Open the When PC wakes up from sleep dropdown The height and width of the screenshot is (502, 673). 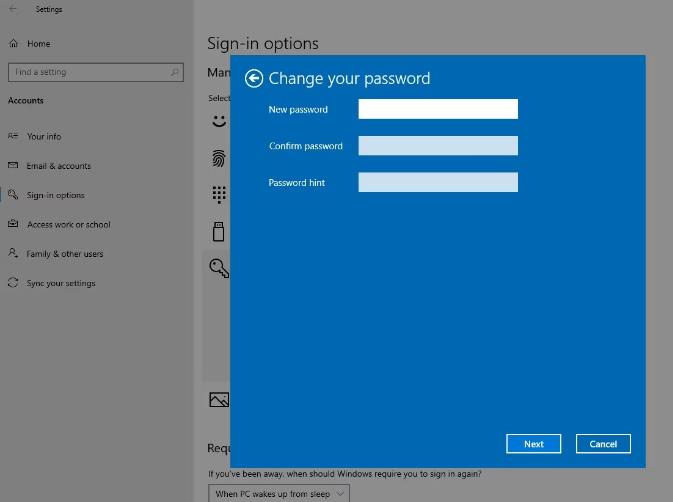(x=279, y=493)
